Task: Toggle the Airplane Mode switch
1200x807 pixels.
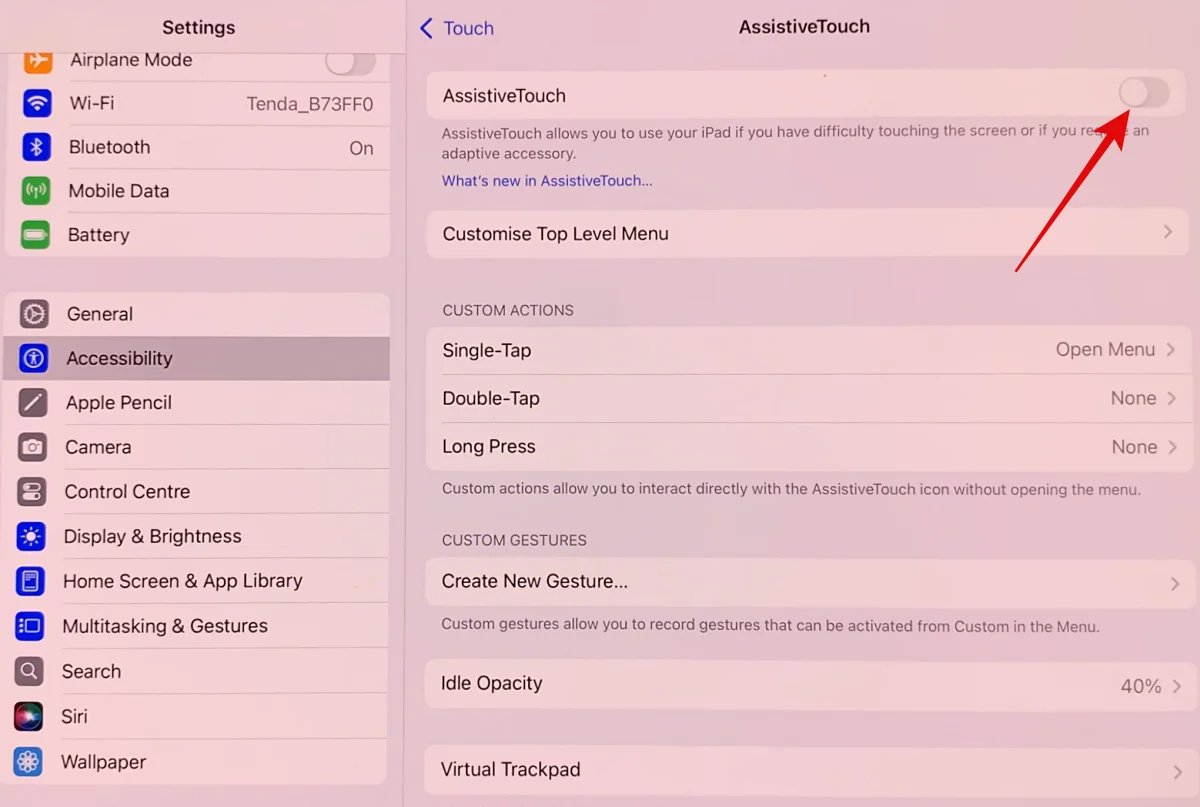Action: point(350,62)
